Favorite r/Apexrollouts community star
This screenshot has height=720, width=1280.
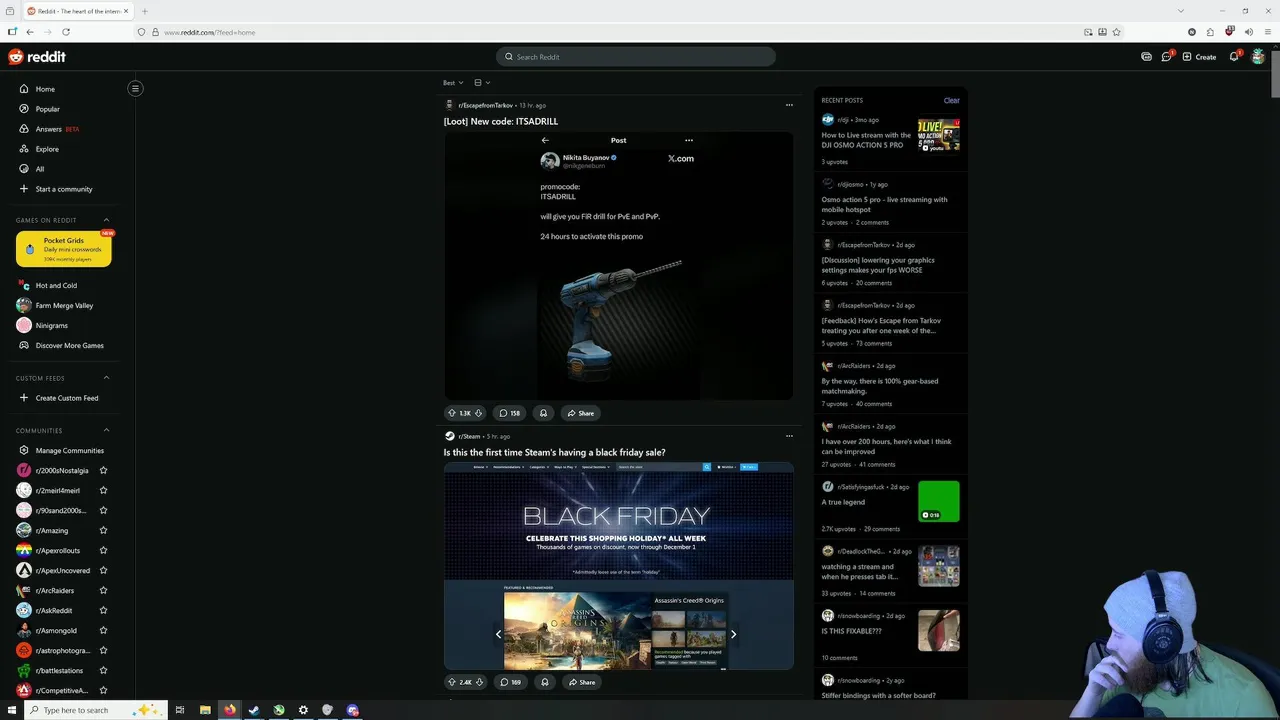[x=103, y=550]
